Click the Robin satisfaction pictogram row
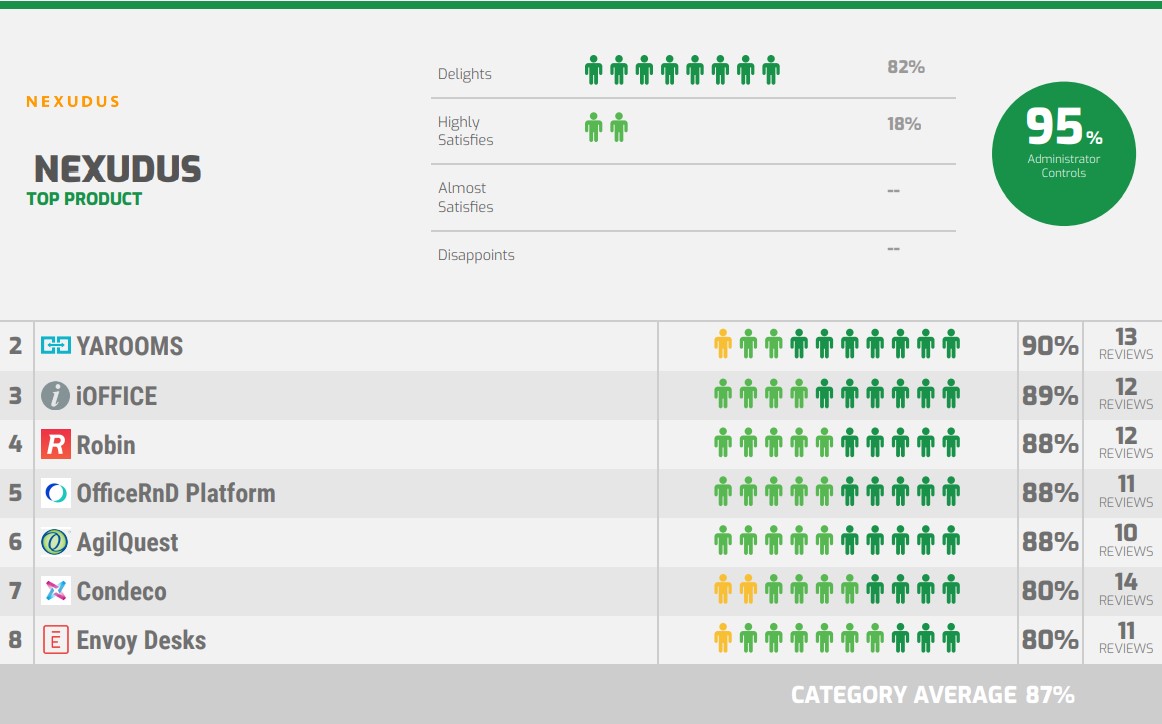This screenshot has height=724, width=1162. click(837, 442)
